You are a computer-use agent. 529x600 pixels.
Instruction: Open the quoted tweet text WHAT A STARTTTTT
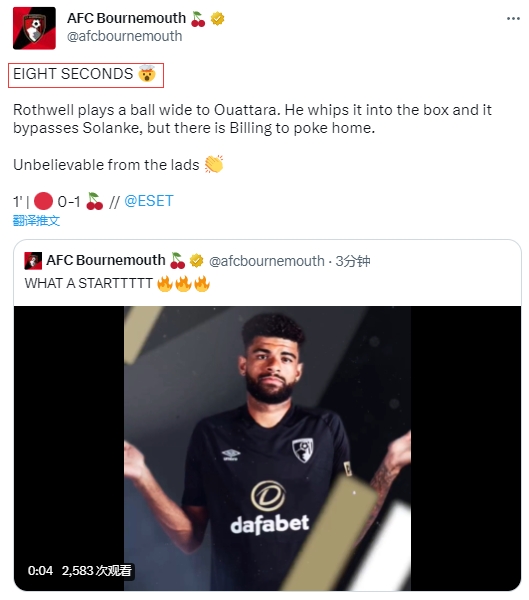tap(88, 284)
